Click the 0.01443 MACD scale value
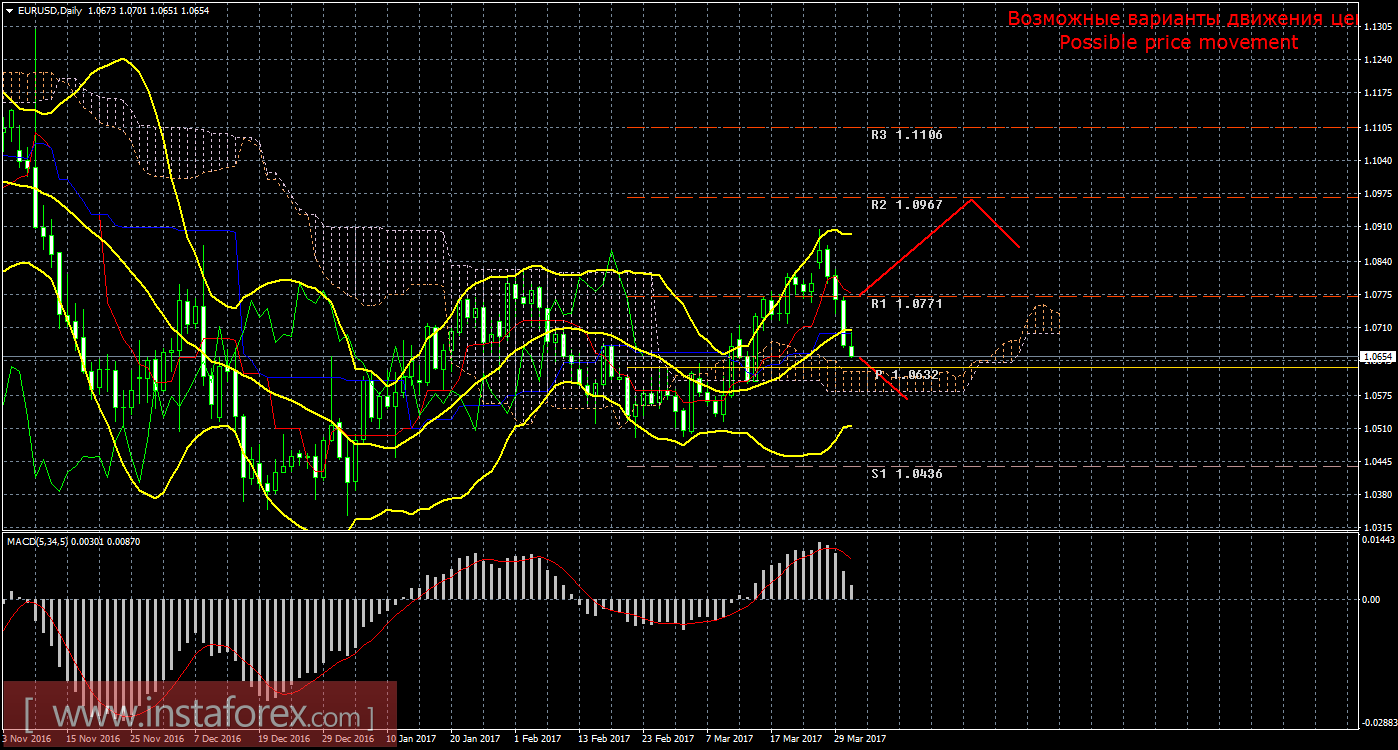Image resolution: width=1398 pixels, height=750 pixels. click(1378, 540)
